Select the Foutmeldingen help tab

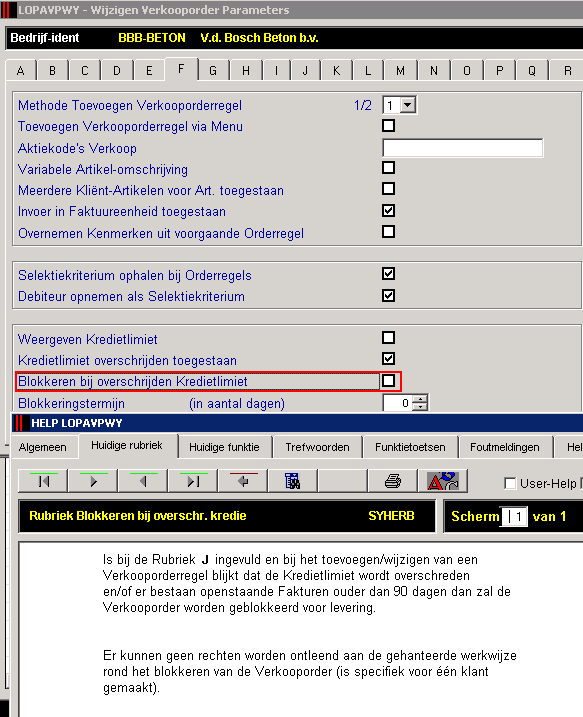[x=505, y=447]
